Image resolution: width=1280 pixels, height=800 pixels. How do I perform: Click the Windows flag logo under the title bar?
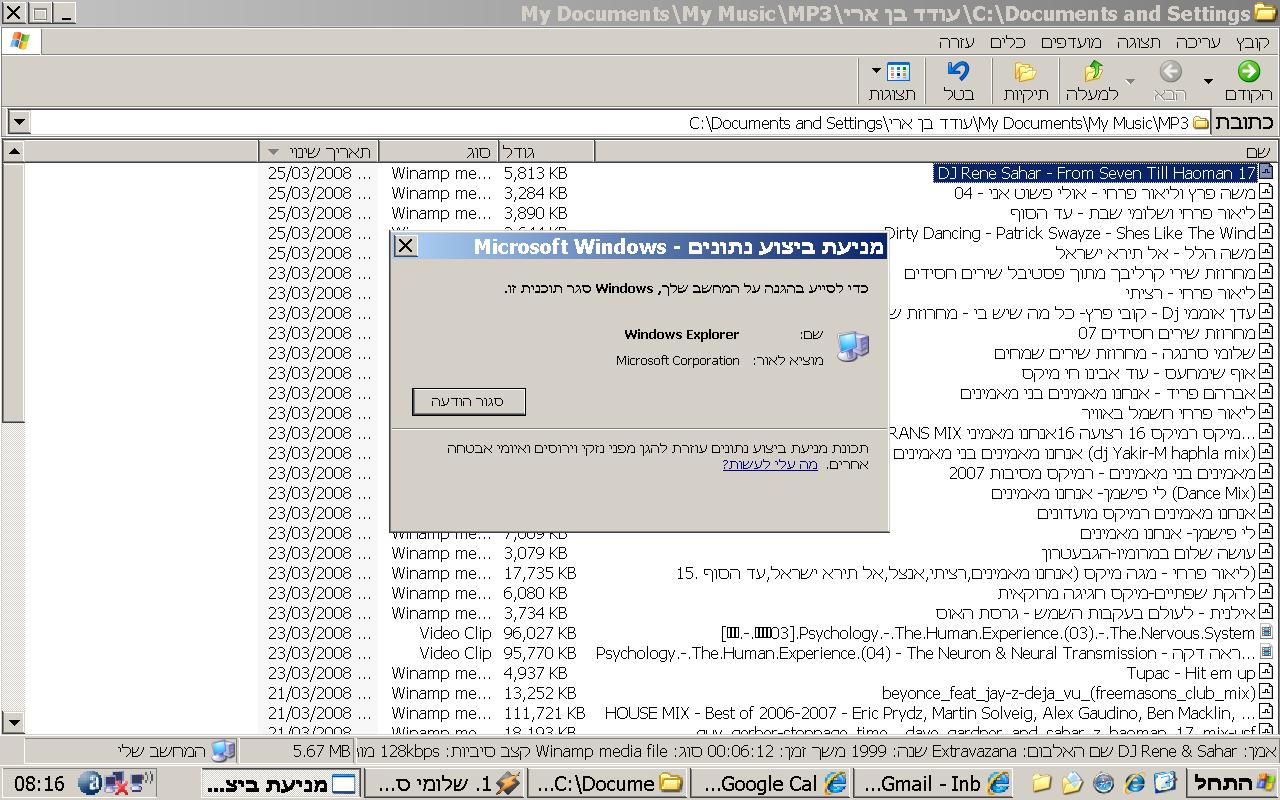click(x=19, y=41)
